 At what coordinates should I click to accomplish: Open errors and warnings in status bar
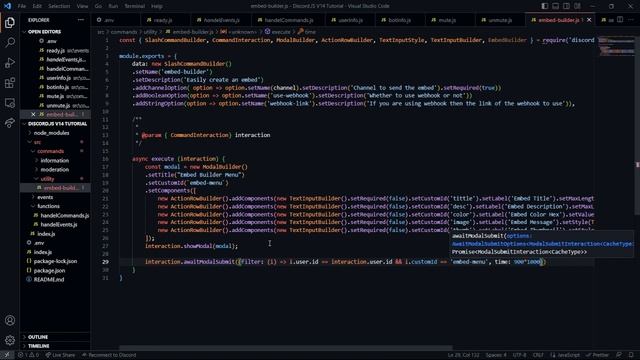28,355
